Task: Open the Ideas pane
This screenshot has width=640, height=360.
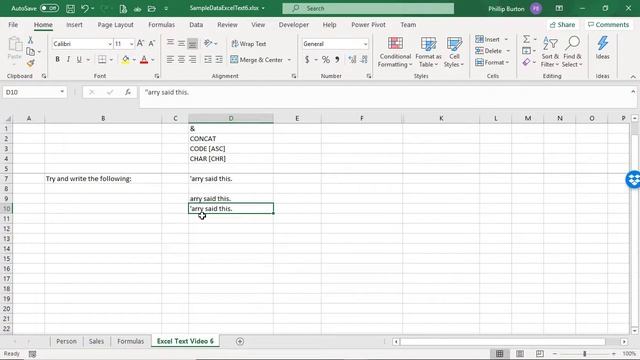Action: (602, 48)
